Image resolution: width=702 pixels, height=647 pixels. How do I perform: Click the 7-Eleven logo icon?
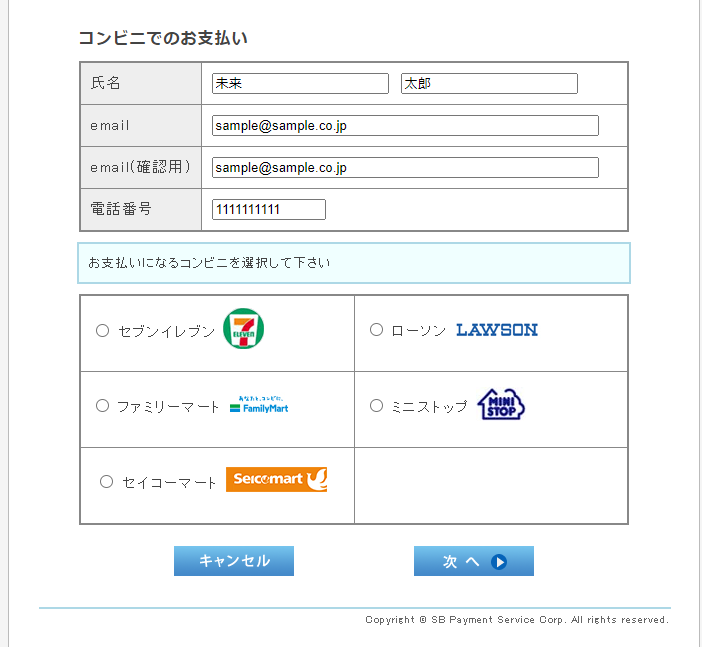pos(243,329)
